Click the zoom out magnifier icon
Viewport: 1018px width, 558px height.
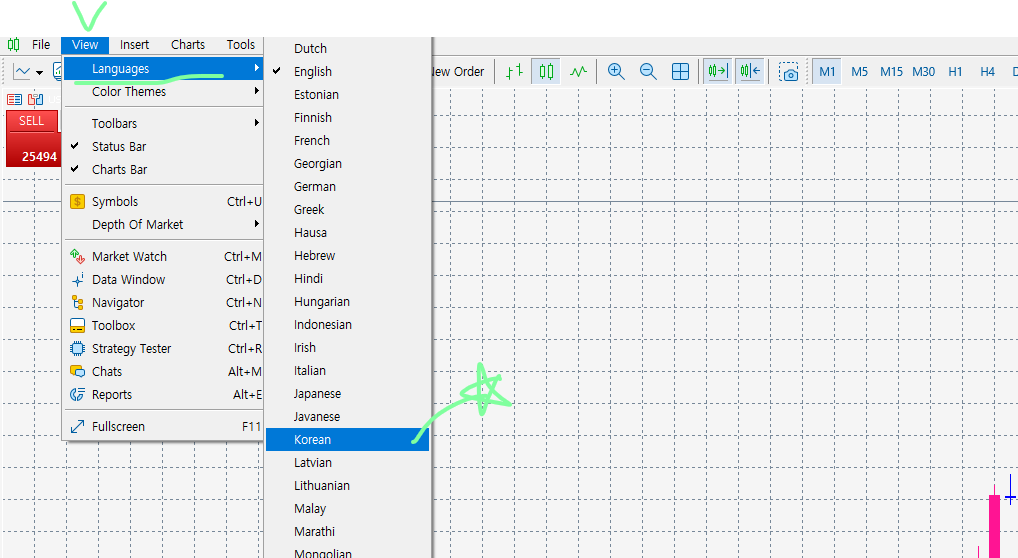[x=648, y=72]
